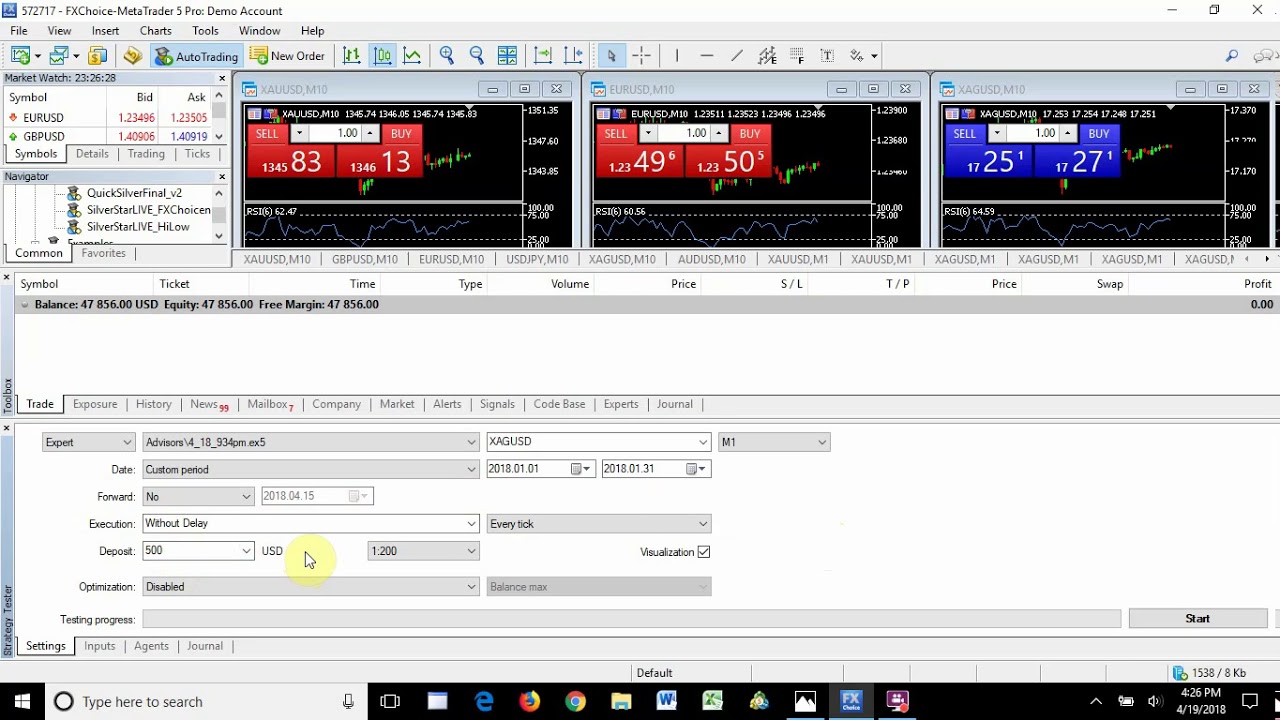
Task: Select the text label tool
Action: 827,56
